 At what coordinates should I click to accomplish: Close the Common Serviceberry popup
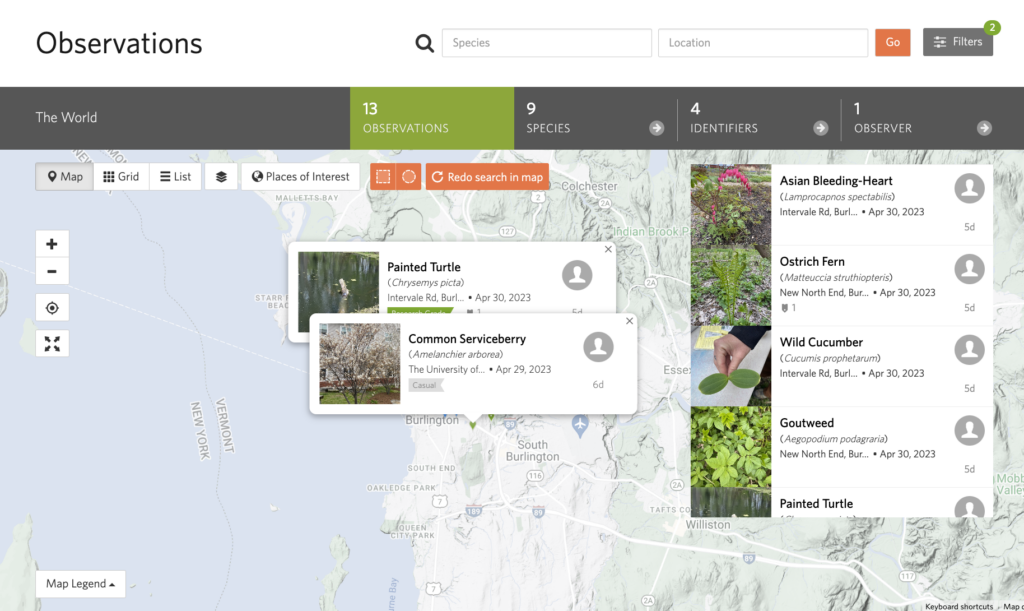[x=629, y=321]
